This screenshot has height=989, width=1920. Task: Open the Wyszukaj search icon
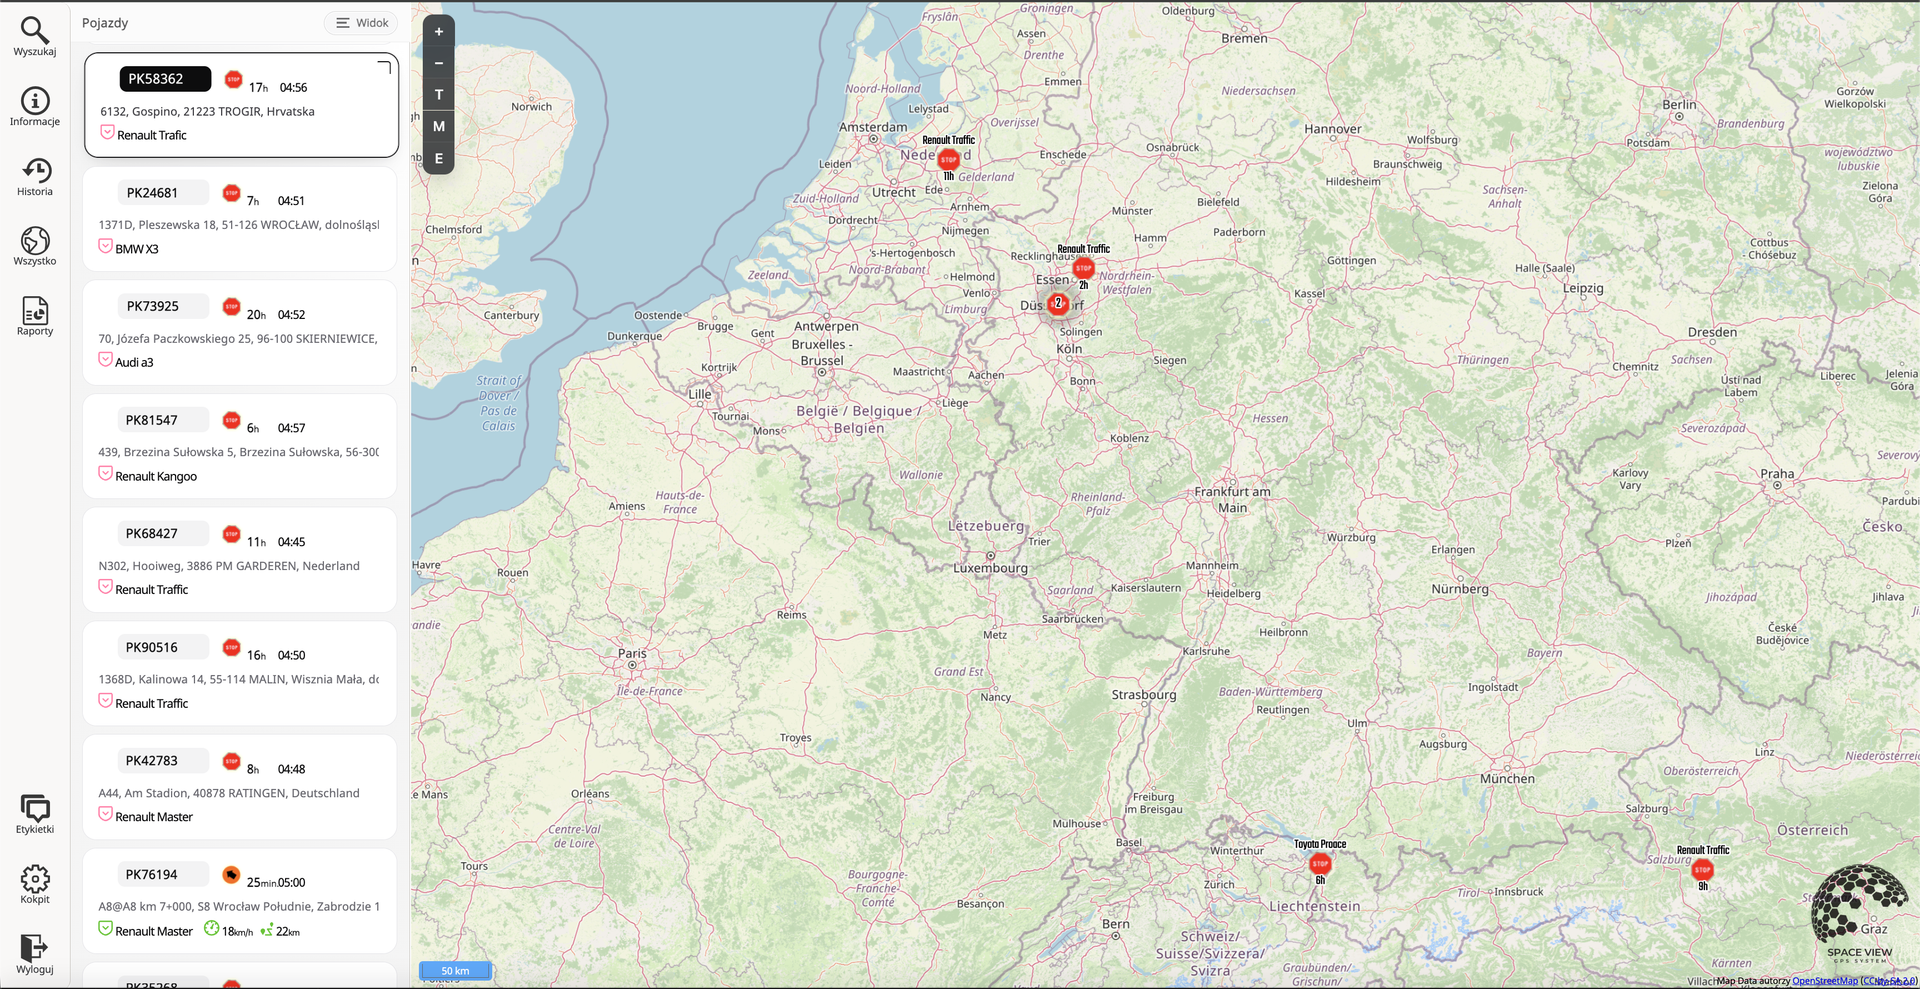[35, 31]
